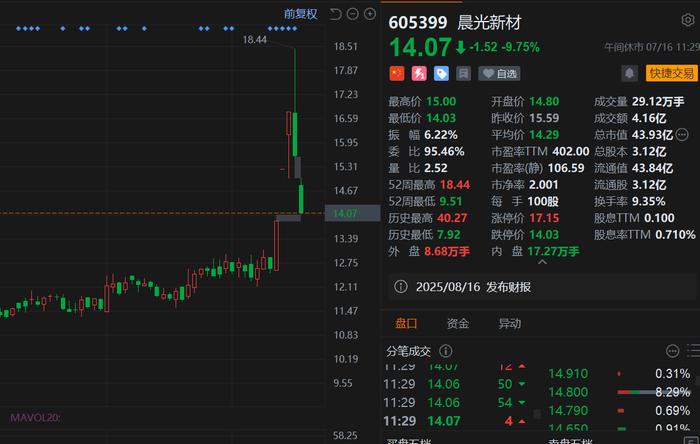
Task: Click 平均价 value 14.29
Action: point(544,135)
